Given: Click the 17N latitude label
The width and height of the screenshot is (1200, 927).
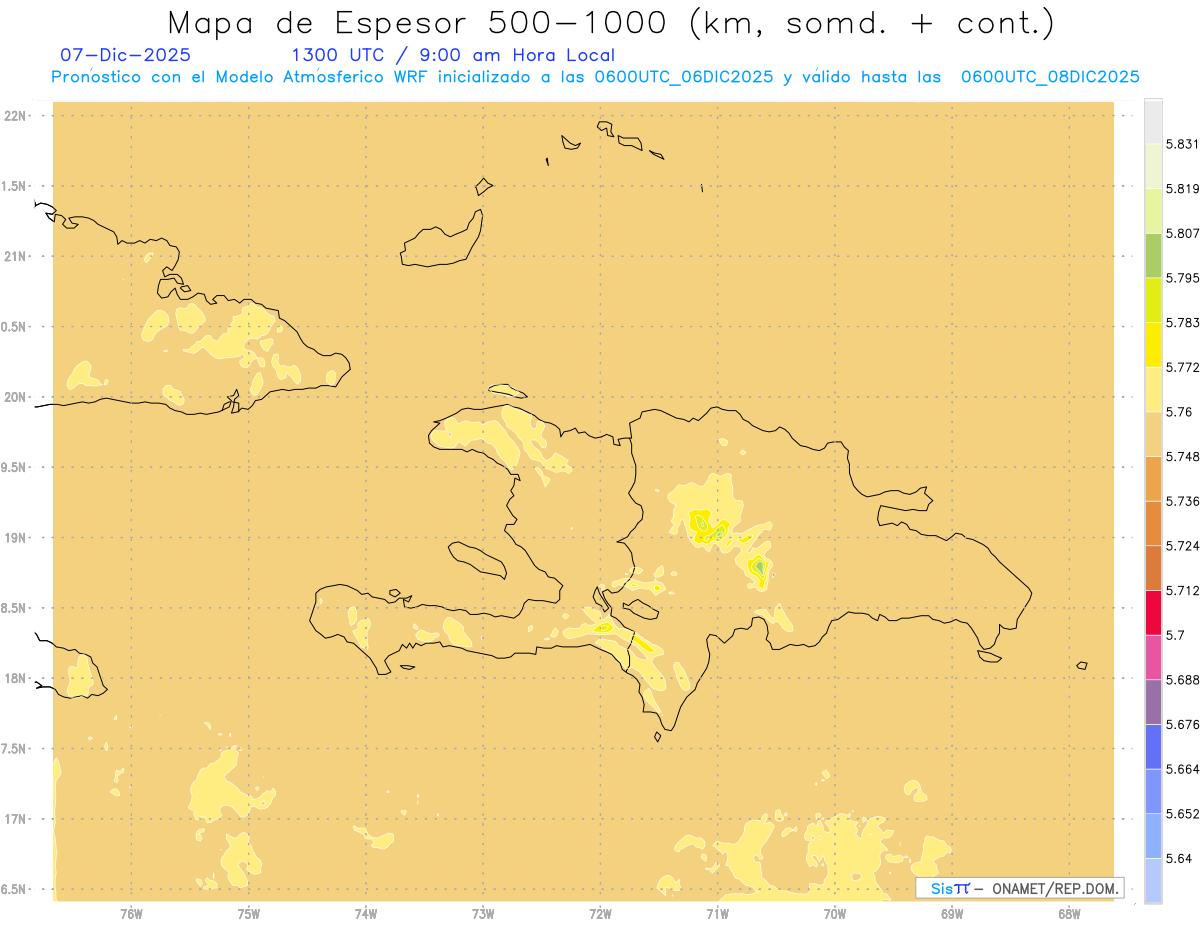Looking at the screenshot, I should pos(14,819).
